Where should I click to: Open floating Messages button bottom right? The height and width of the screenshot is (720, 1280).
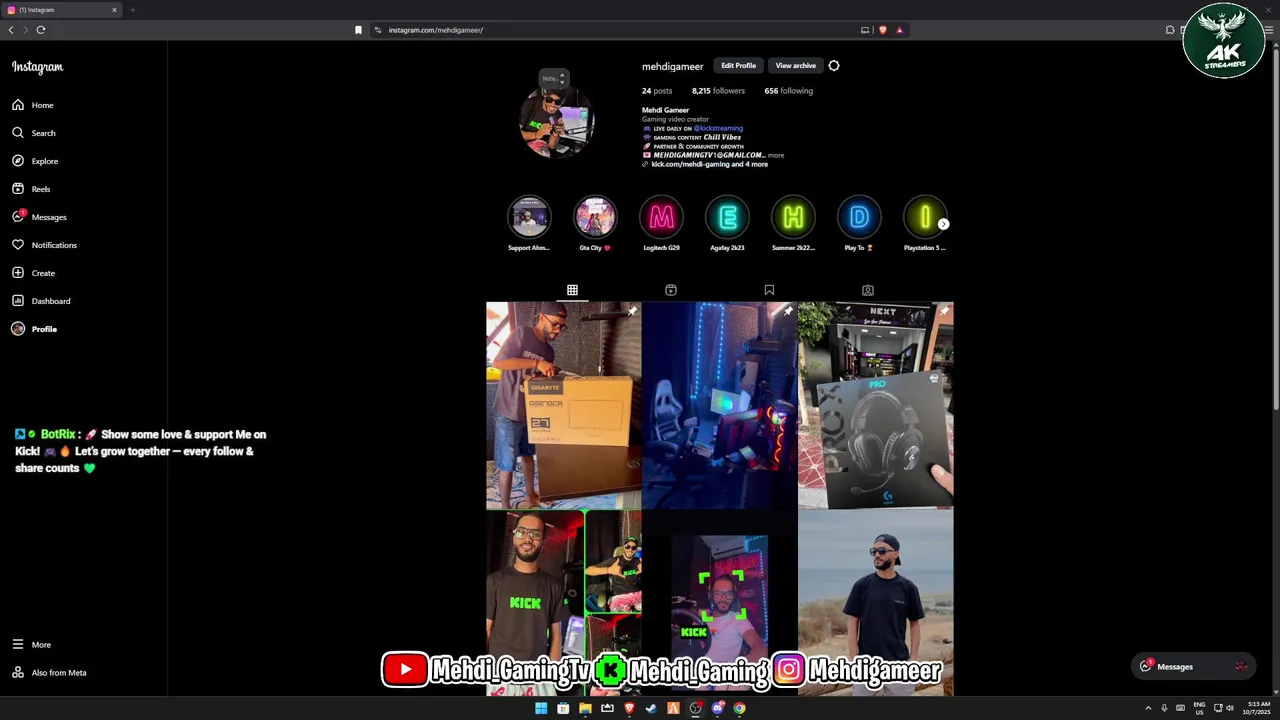pos(1193,666)
